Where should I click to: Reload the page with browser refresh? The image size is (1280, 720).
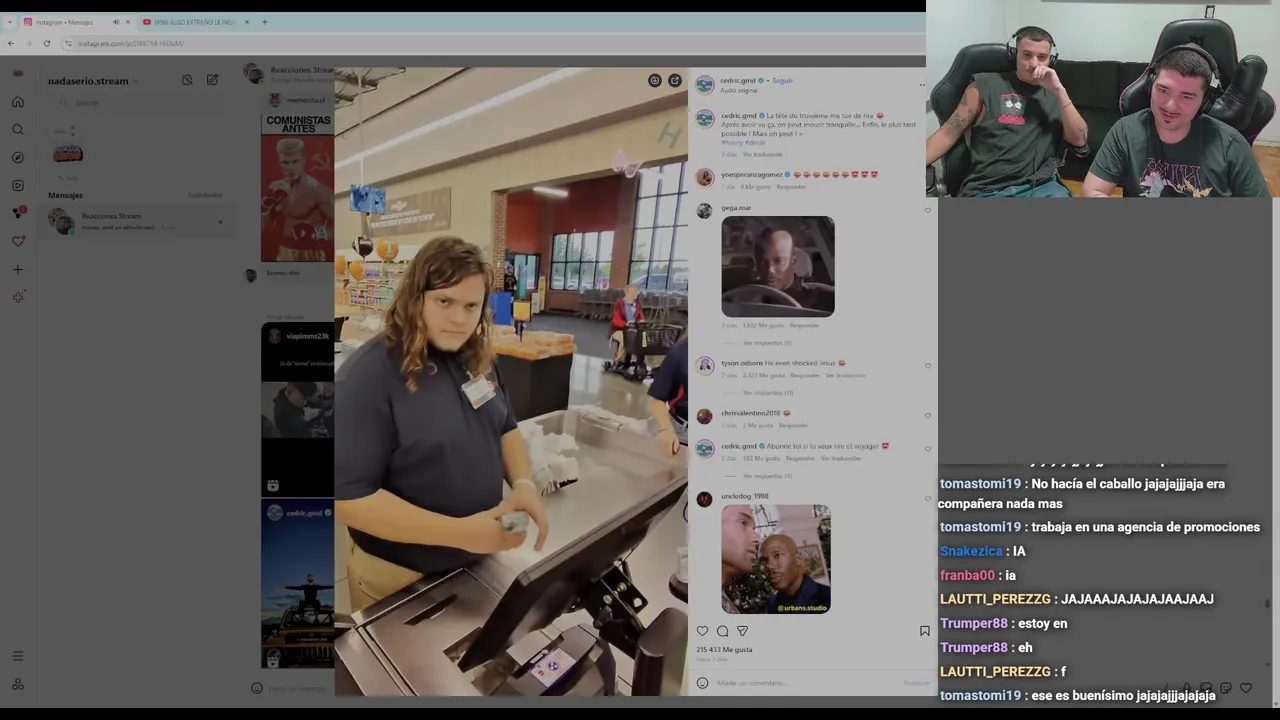pos(47,43)
